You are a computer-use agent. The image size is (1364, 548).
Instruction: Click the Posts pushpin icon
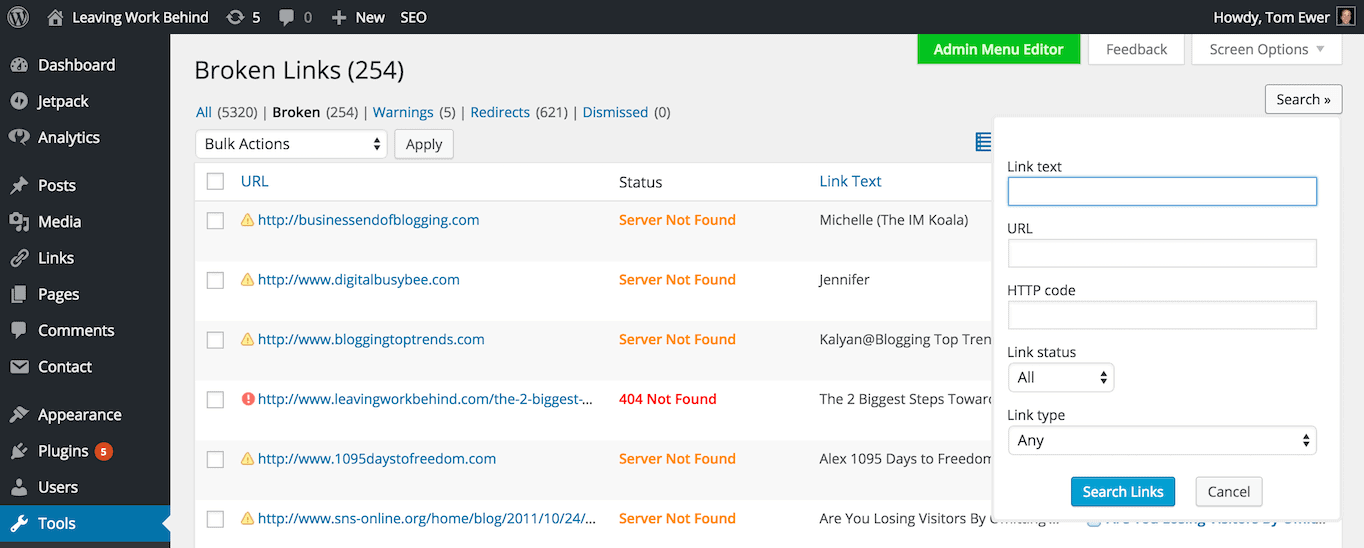(19, 185)
